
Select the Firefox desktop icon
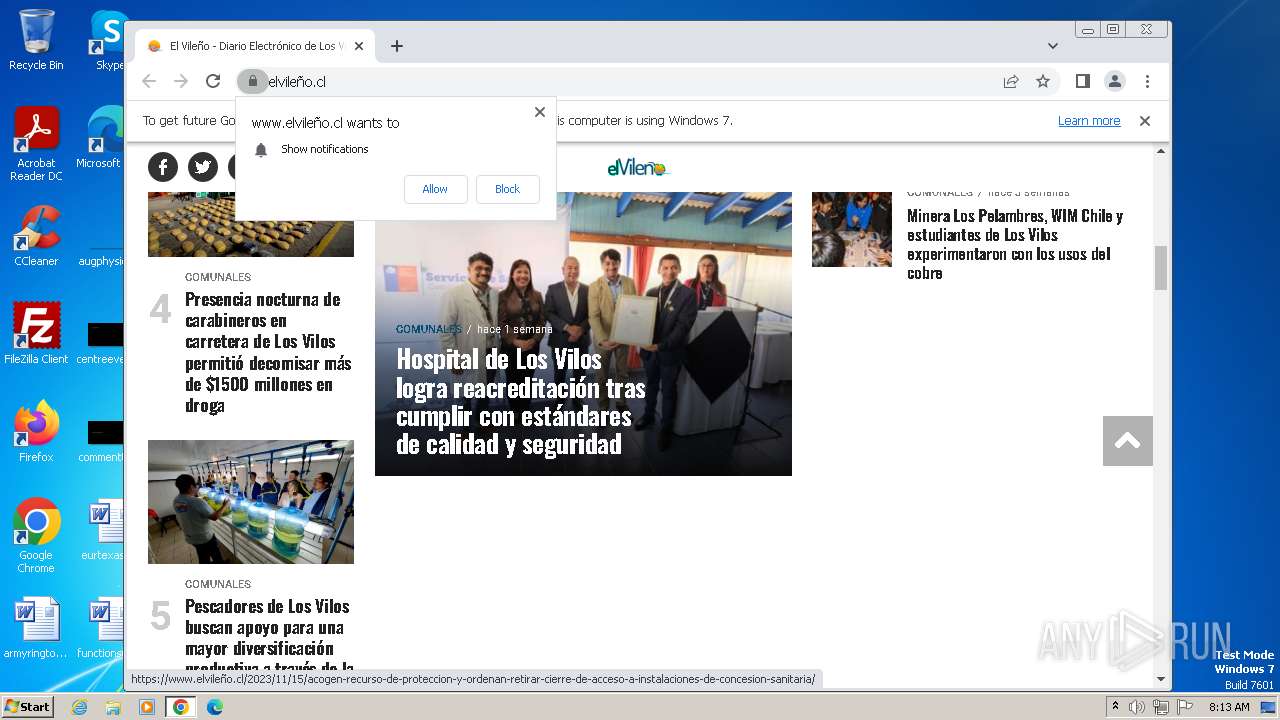coord(36,431)
